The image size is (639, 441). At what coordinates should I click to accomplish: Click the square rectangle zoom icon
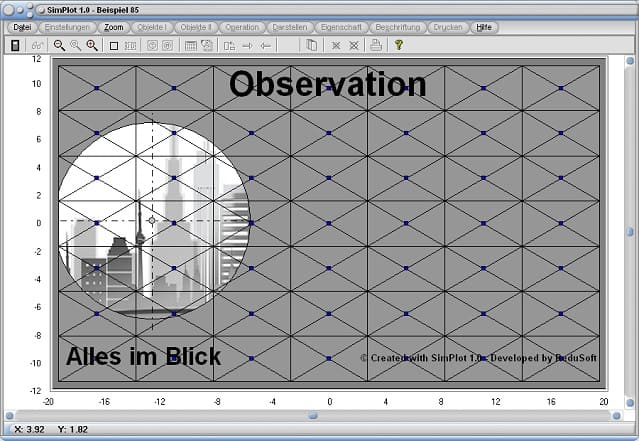click(114, 45)
